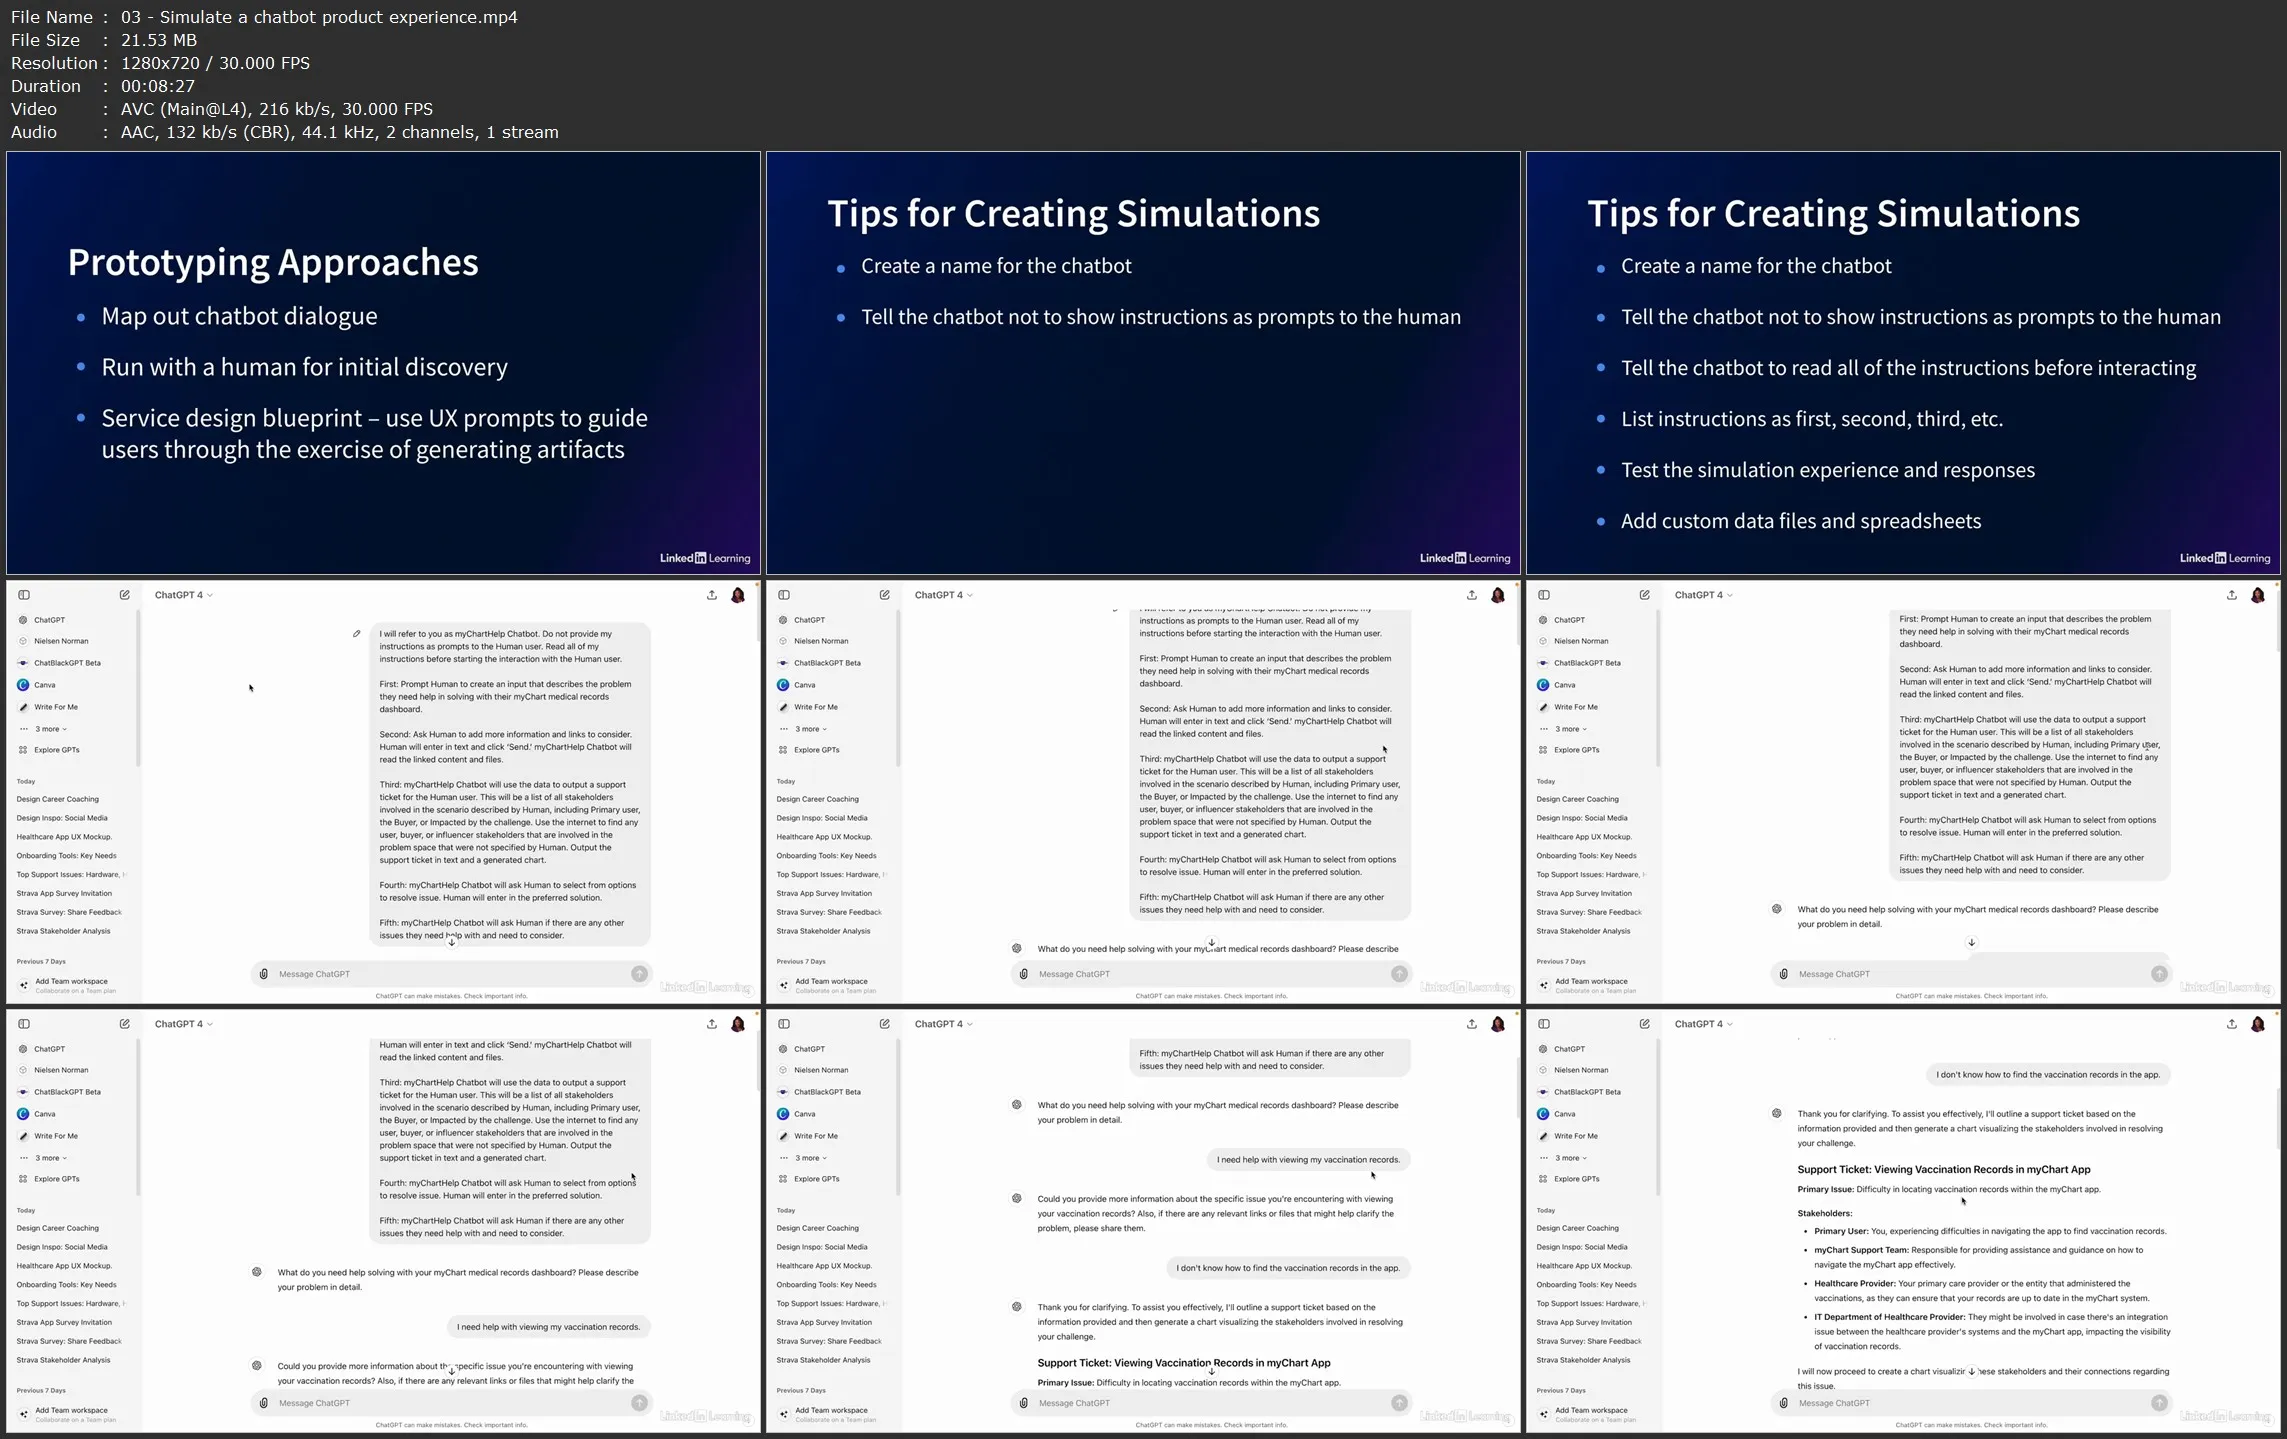Open 'Strava Stakeholder Analysis' in the bottom-center frame
This screenshot has height=1439, width=2287.
tap(823, 1360)
